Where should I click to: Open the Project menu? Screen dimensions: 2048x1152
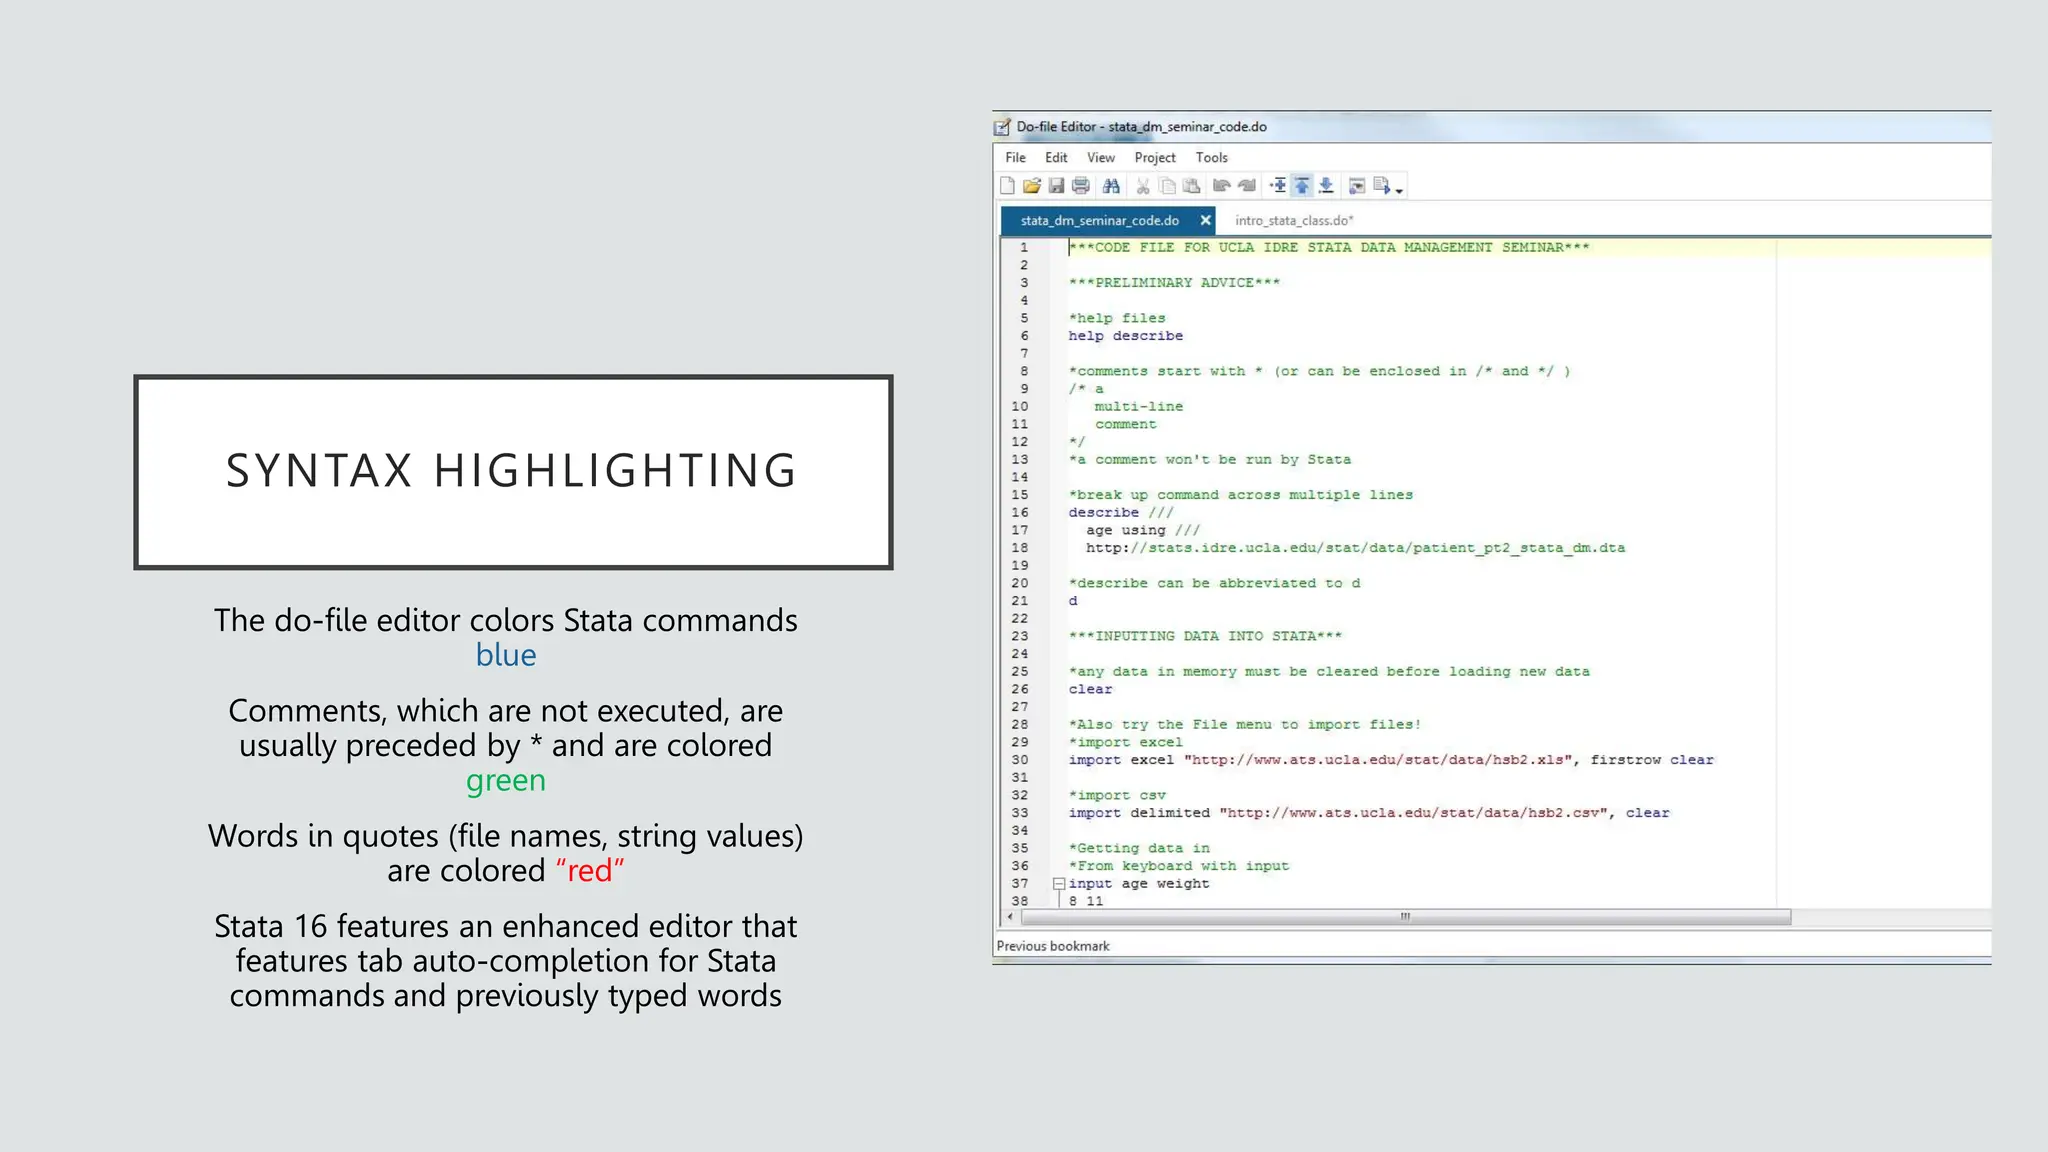[x=1154, y=158]
